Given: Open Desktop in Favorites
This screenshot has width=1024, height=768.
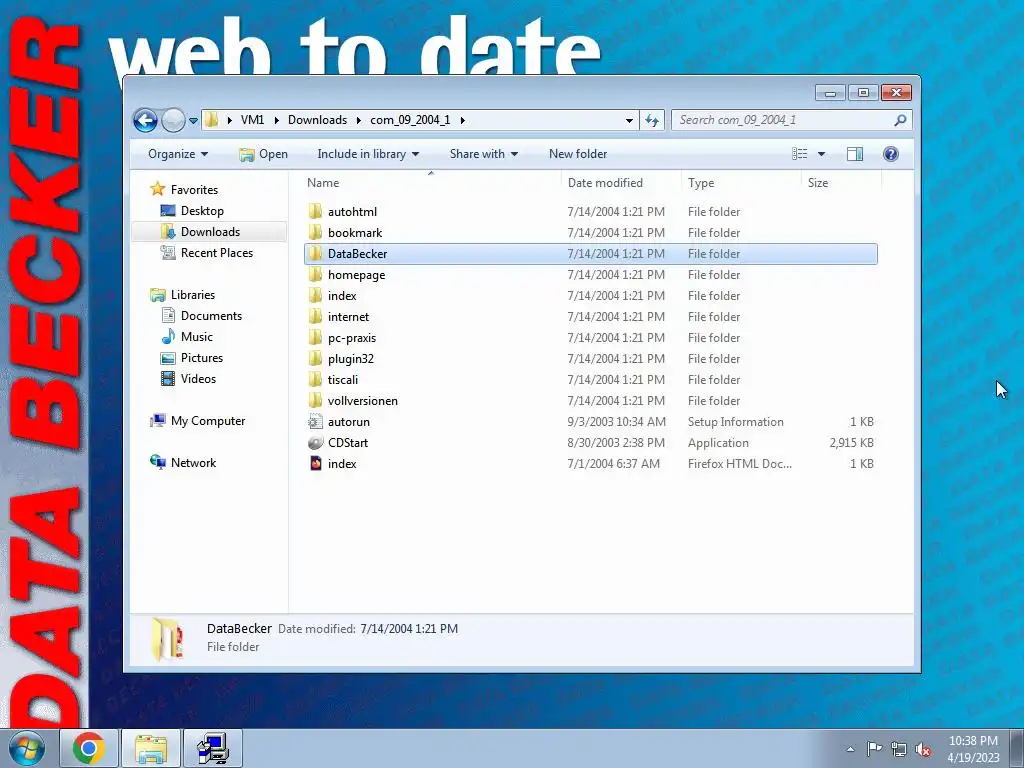Looking at the screenshot, I should click(202, 211).
